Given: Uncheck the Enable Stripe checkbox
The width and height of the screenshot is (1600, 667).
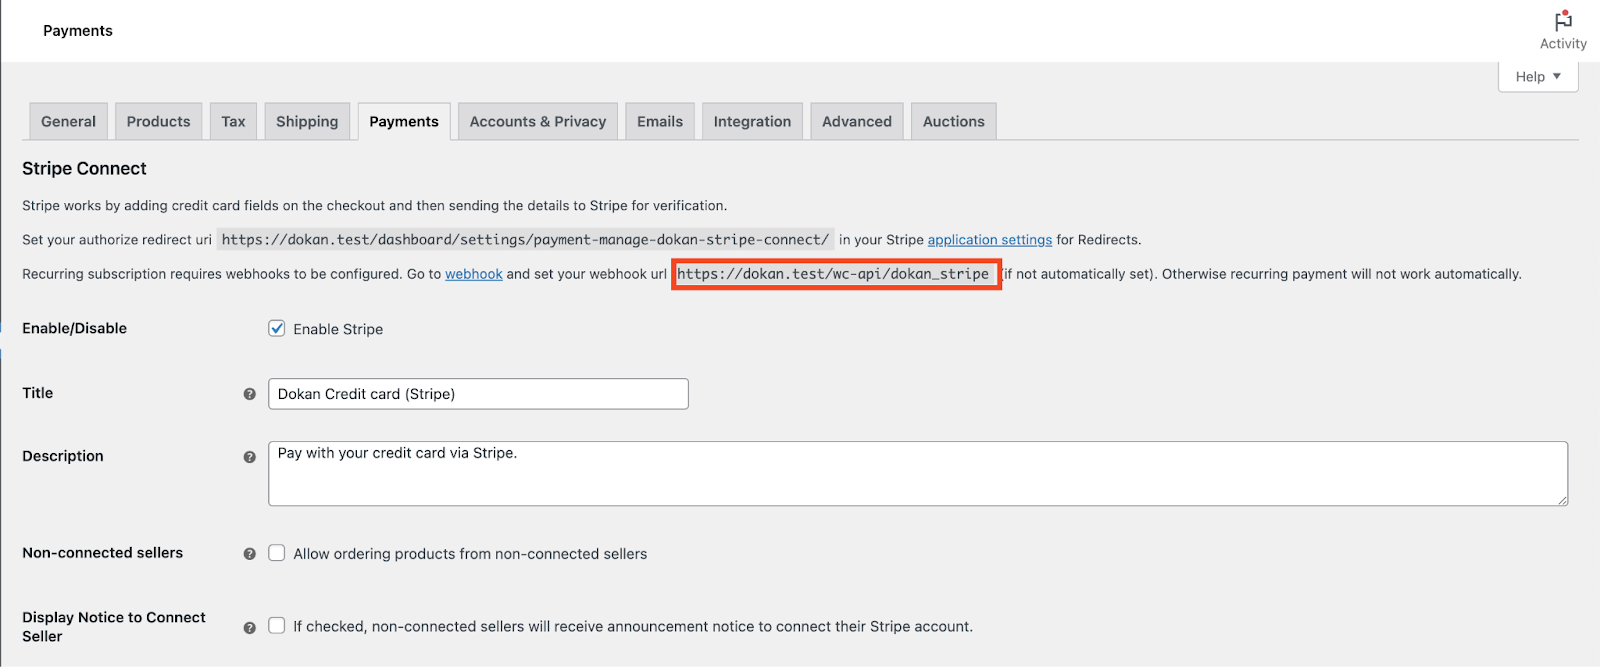Looking at the screenshot, I should tap(277, 328).
